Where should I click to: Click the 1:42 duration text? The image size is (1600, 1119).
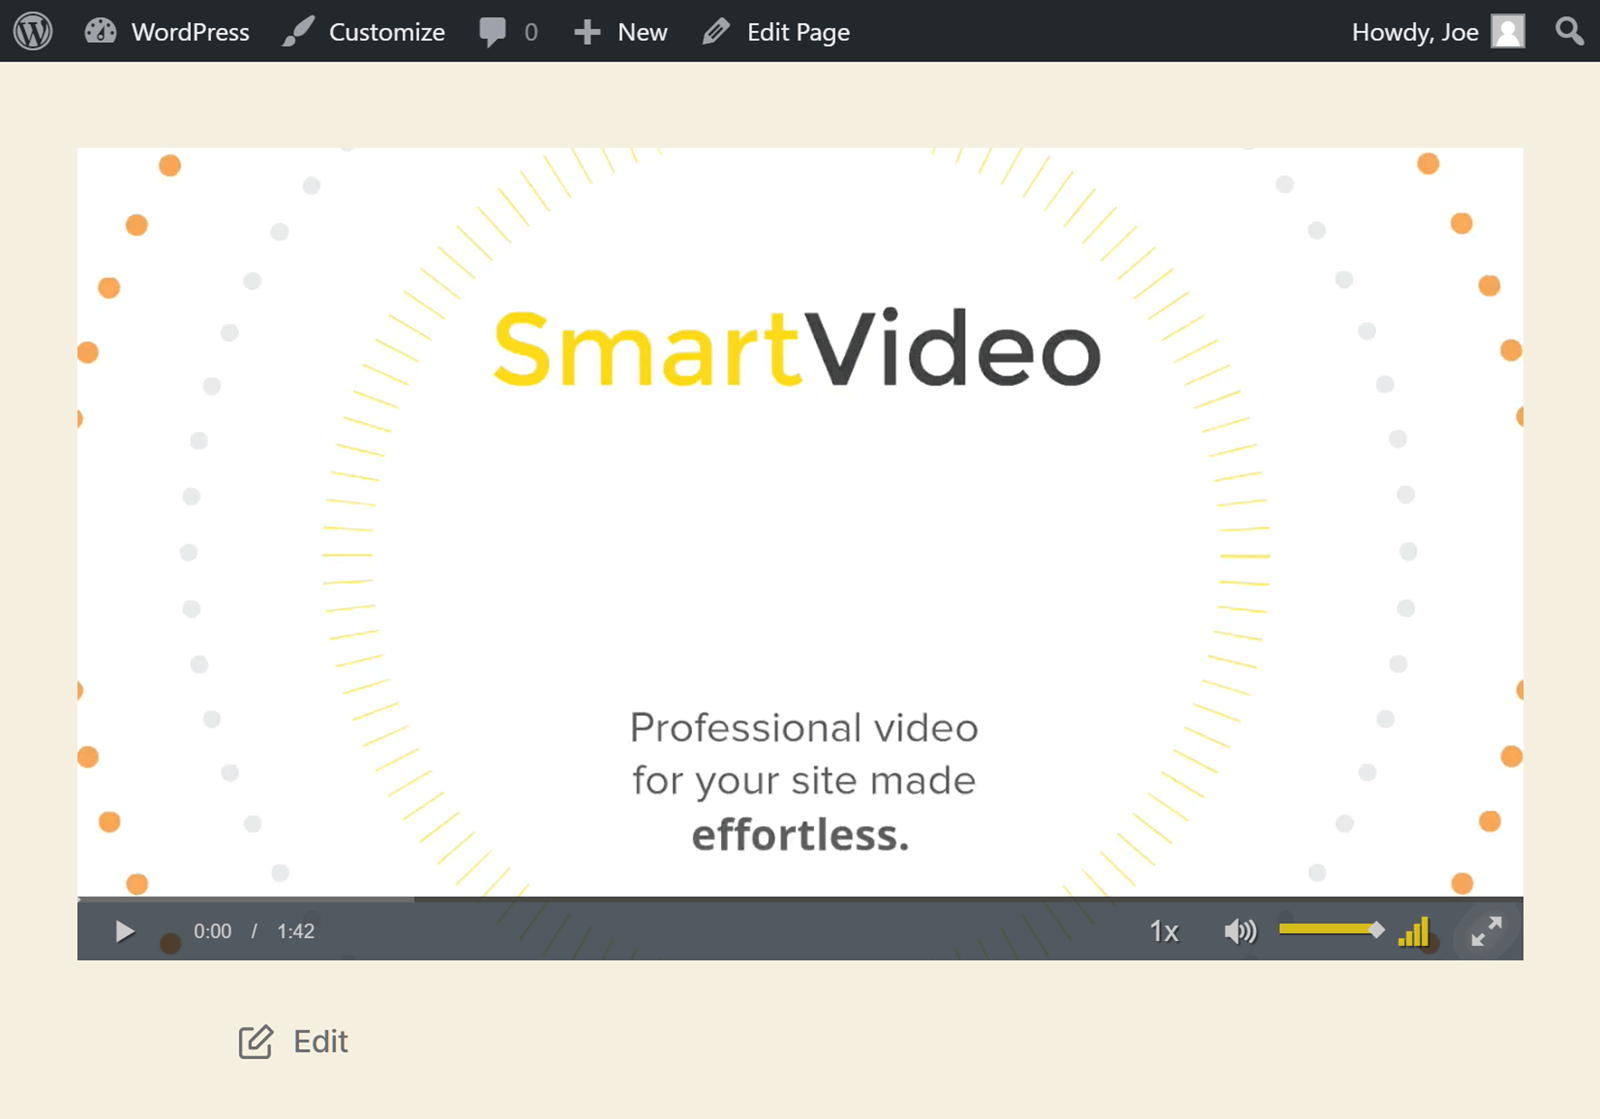click(296, 931)
